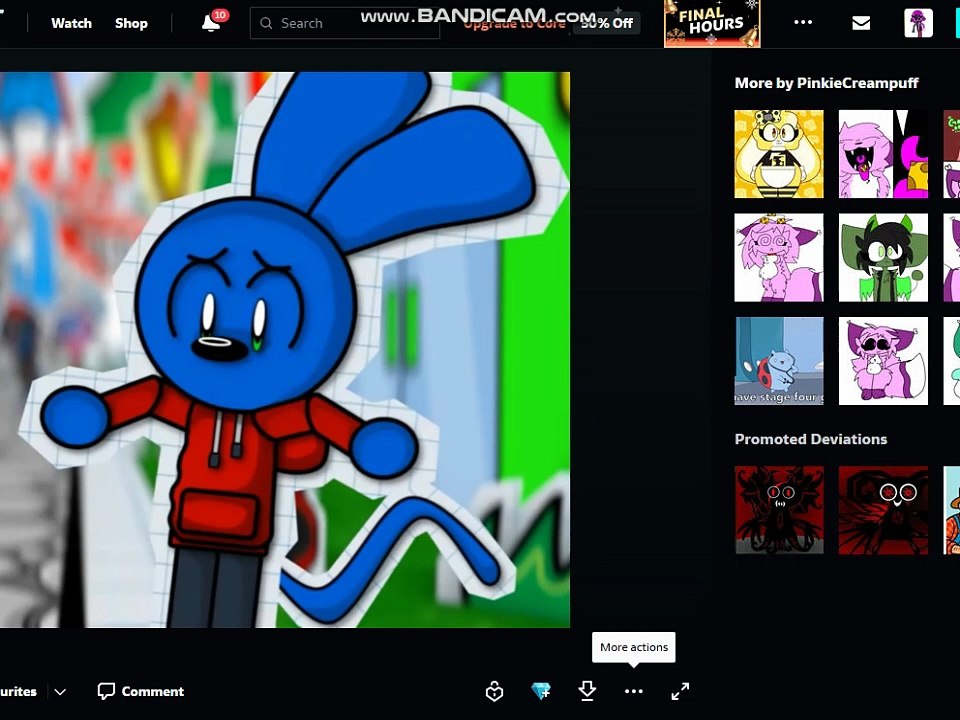This screenshot has width=960, height=720.
Task: Open the top bar ellipsis menu
Action: tap(803, 23)
